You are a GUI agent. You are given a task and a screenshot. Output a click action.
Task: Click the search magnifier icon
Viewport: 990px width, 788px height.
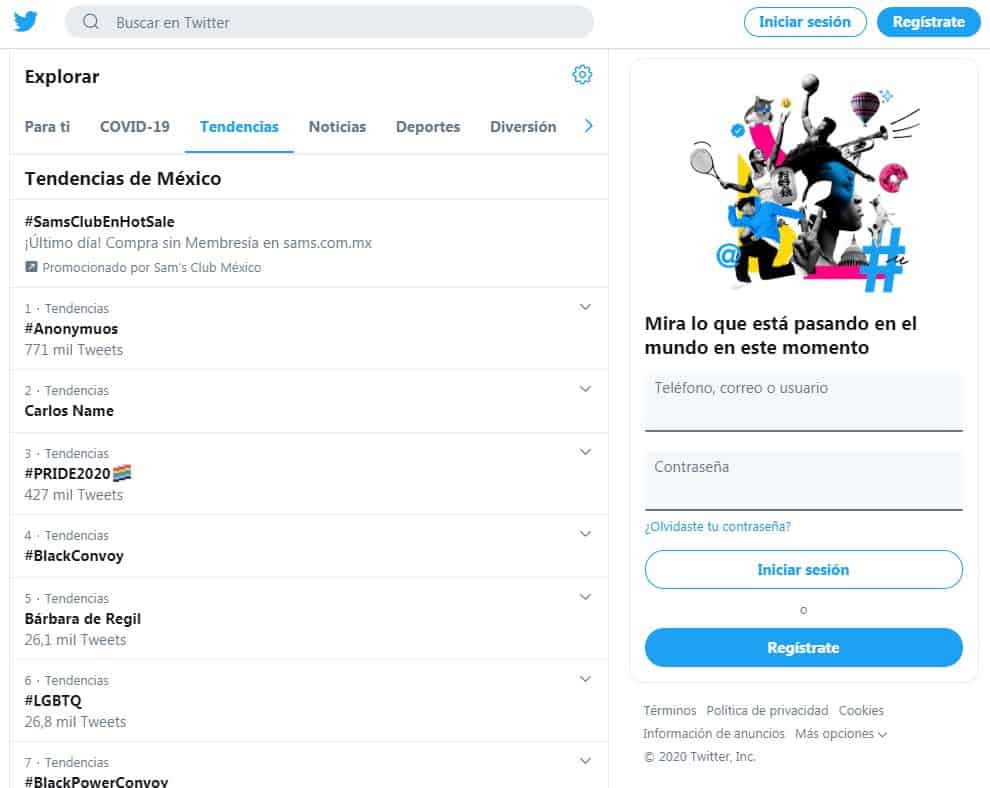click(91, 22)
